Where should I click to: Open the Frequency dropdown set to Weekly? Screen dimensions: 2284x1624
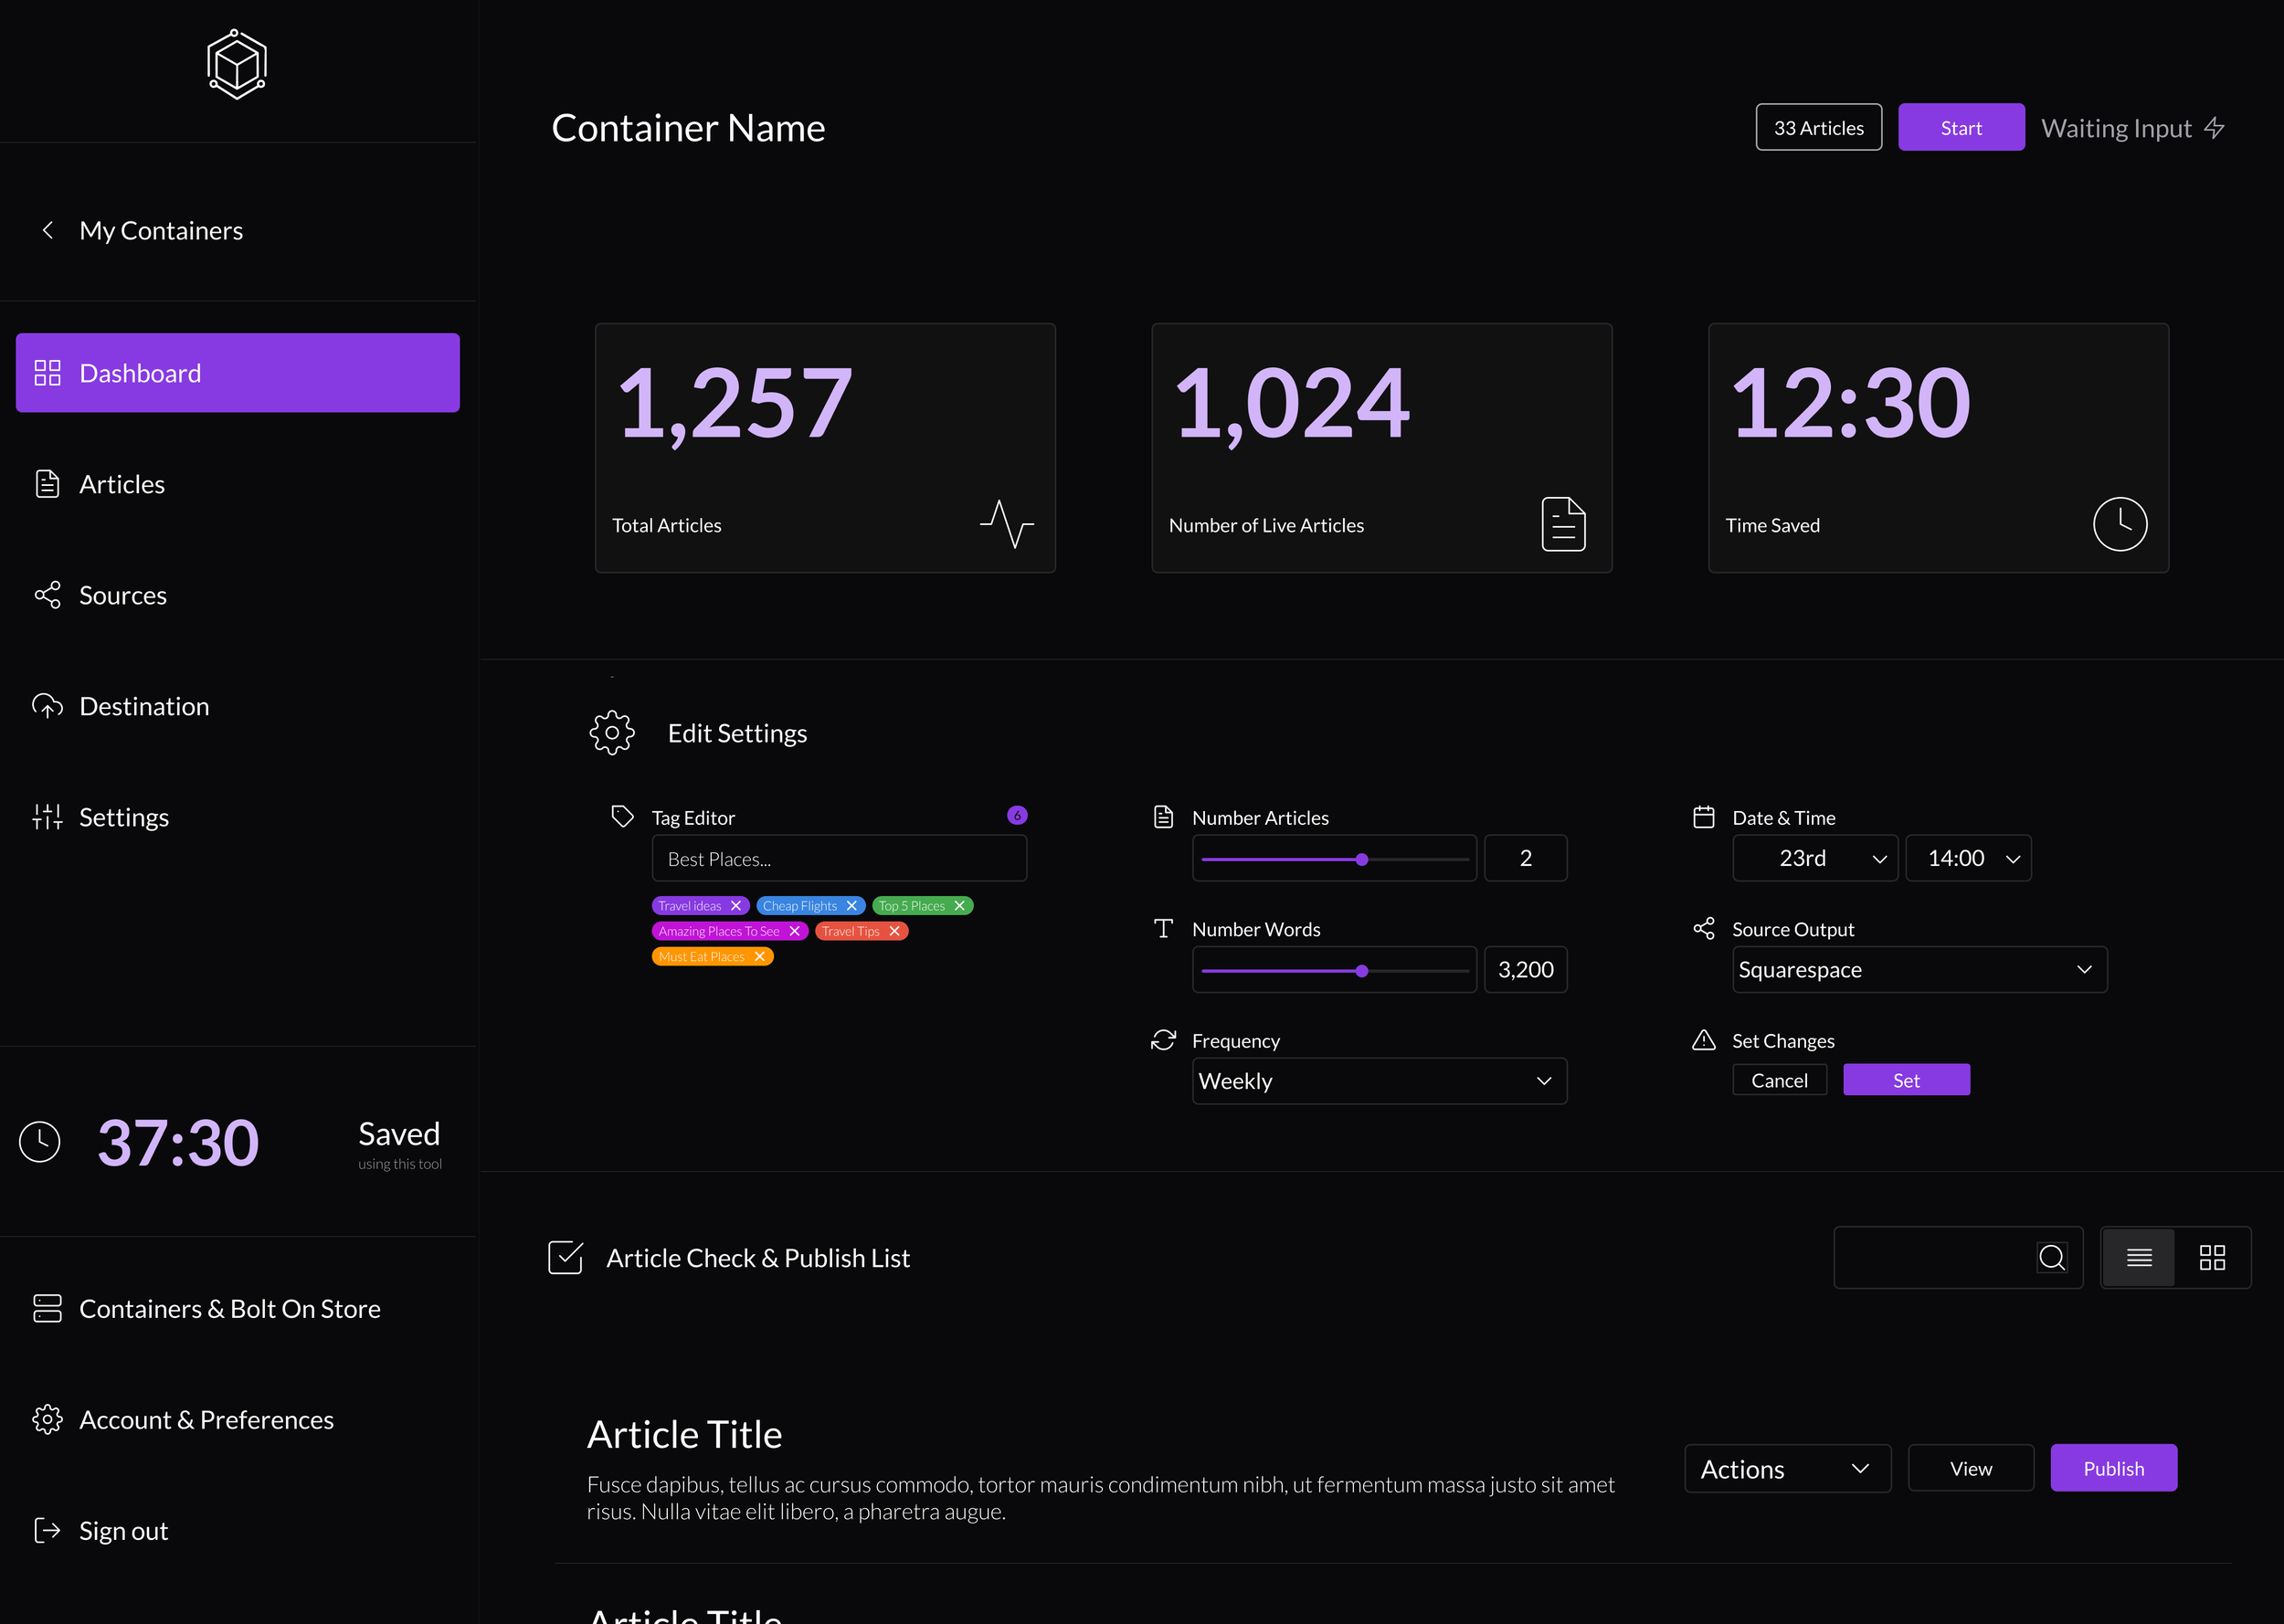[x=1378, y=1081]
